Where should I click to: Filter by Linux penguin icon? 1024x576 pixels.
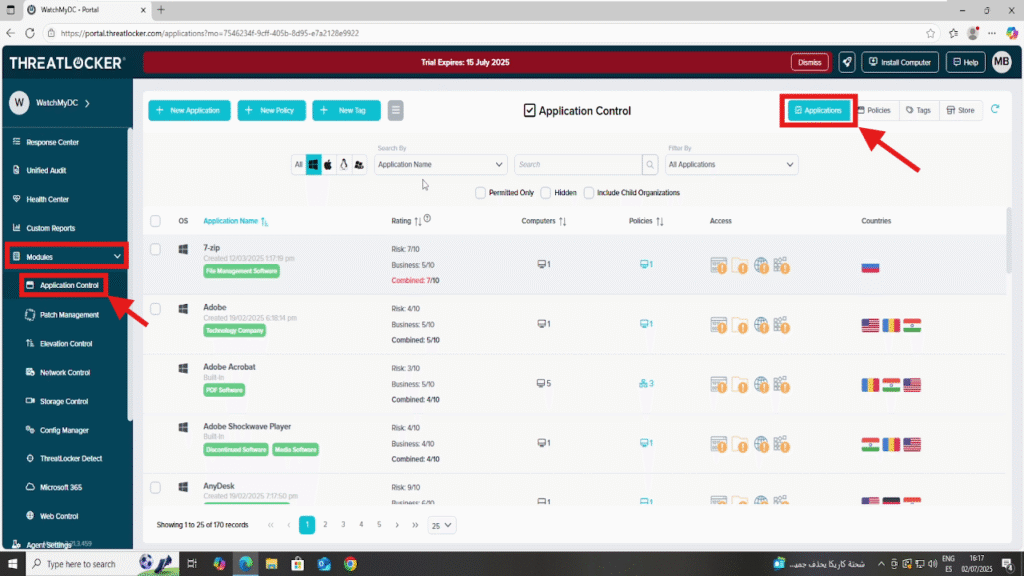[x=344, y=165]
